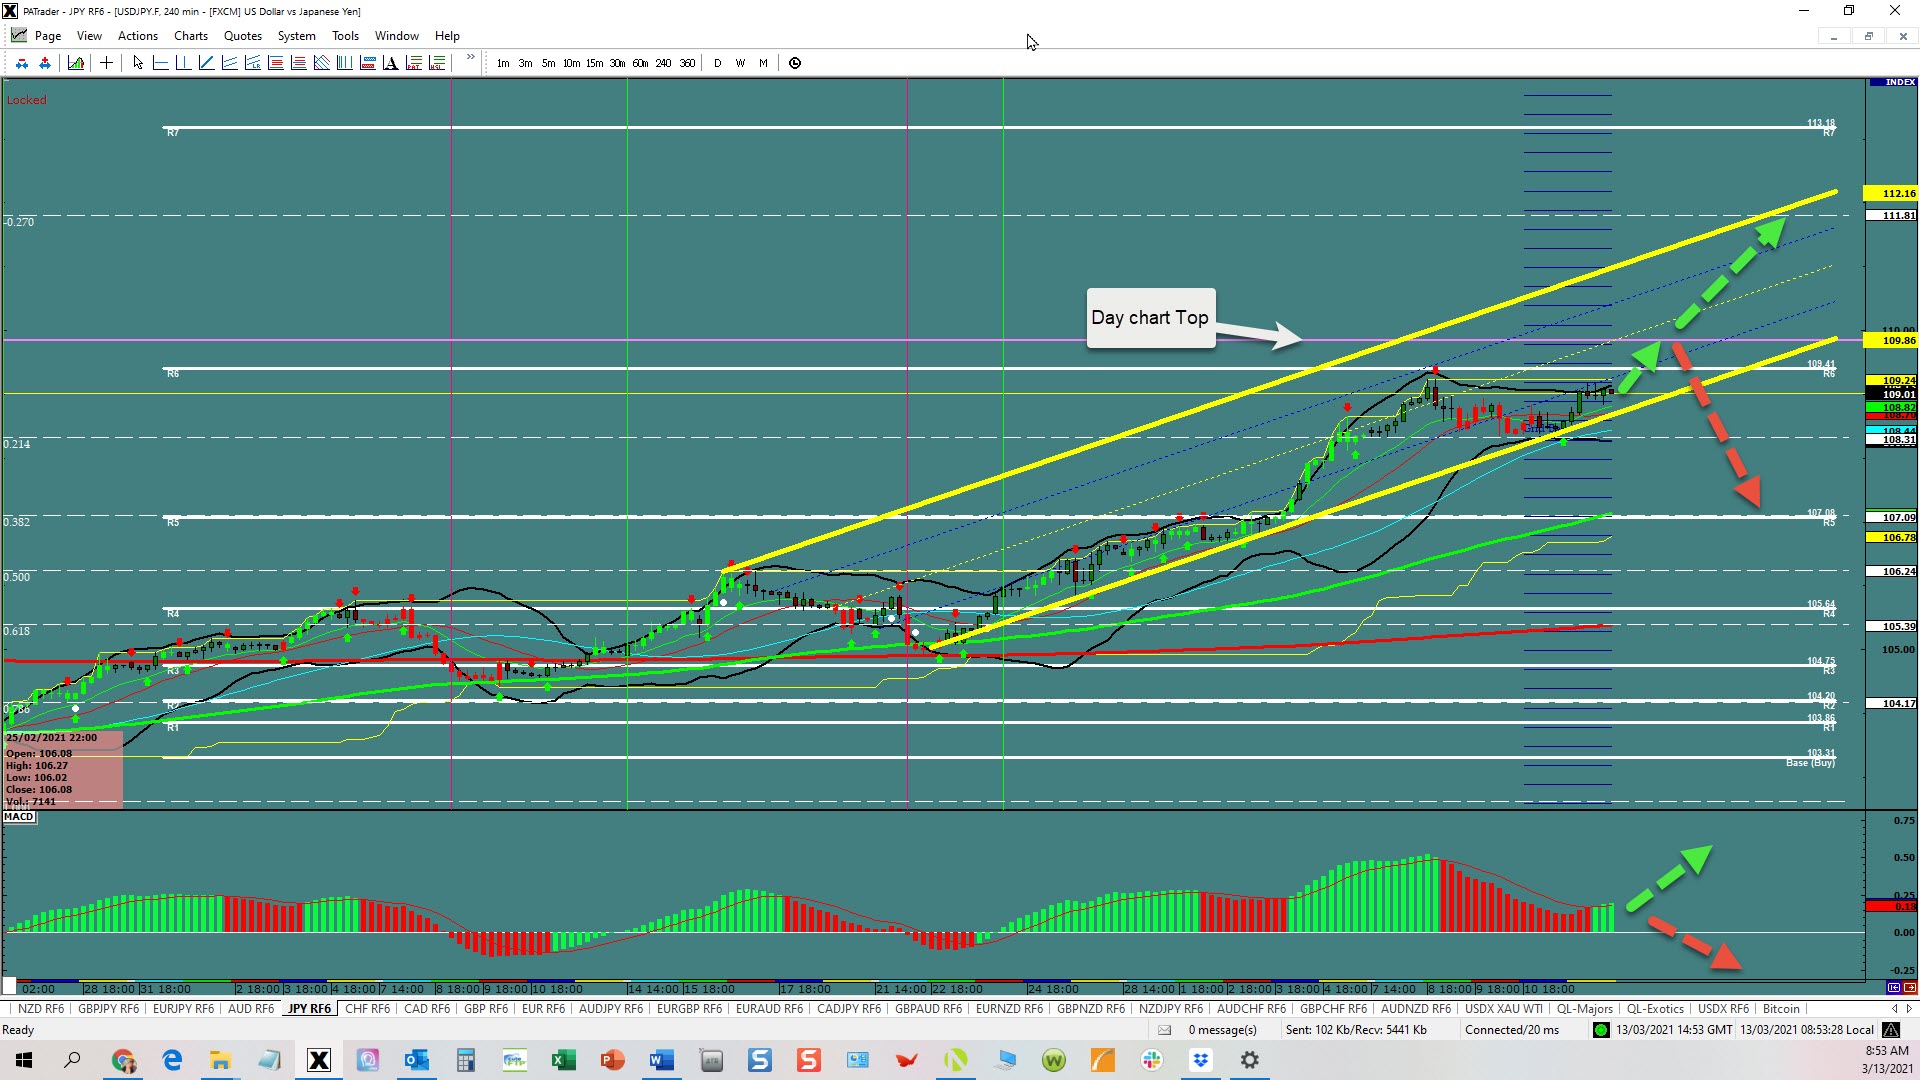The height and width of the screenshot is (1080, 1920).
Task: Switch to the weekly W timeframe
Action: [x=740, y=63]
